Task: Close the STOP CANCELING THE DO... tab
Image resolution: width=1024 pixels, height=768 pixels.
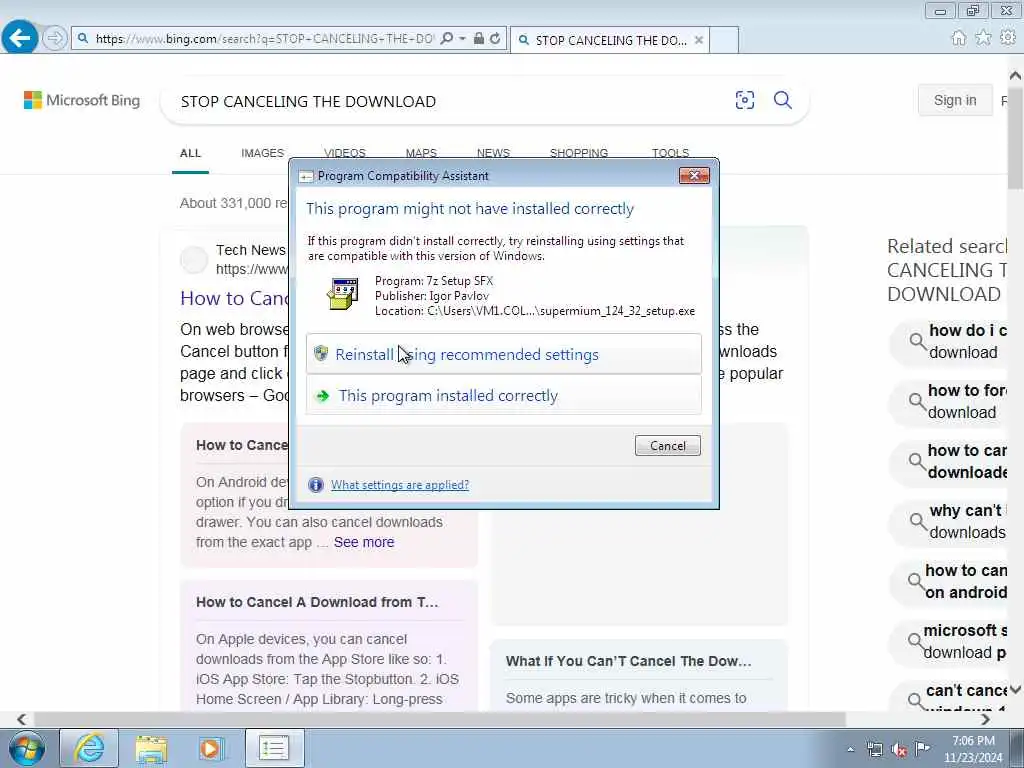Action: 699,40
